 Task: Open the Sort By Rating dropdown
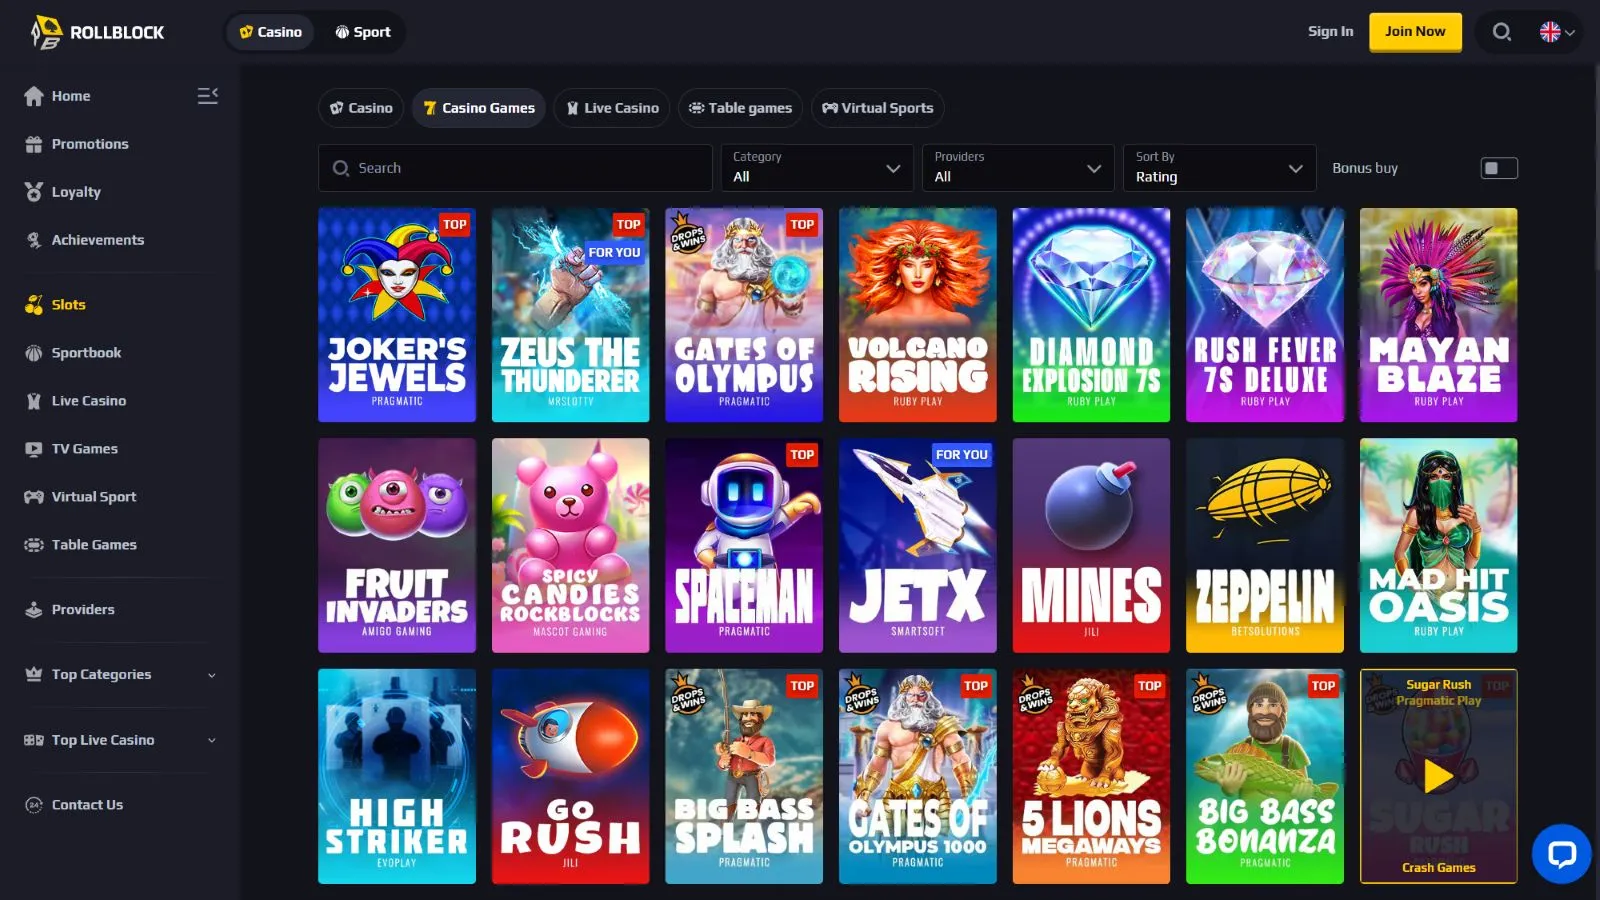(x=1219, y=168)
